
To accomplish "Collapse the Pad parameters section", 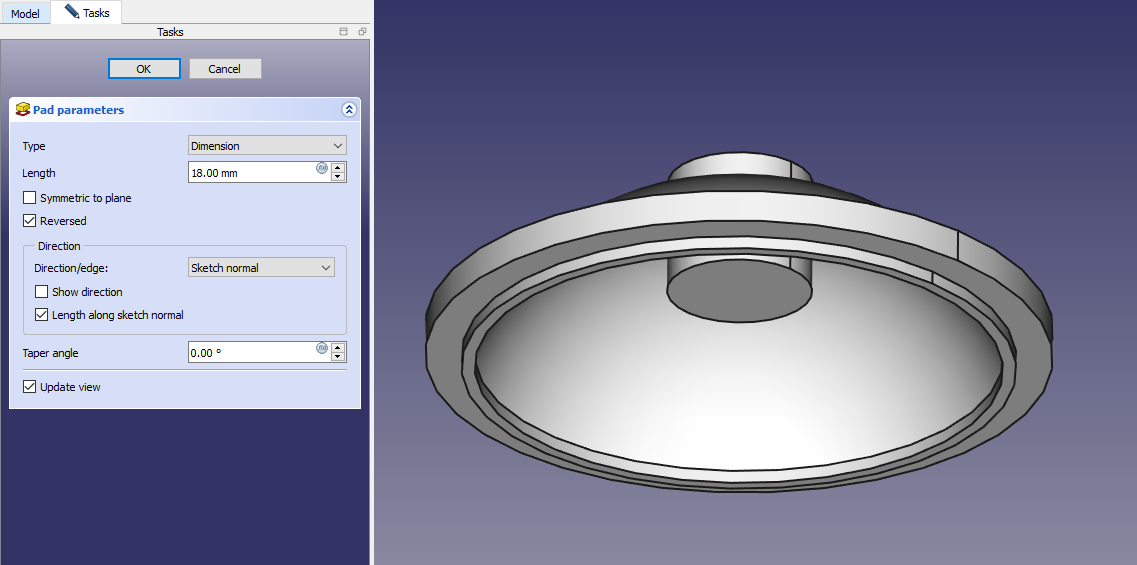I will pos(348,110).
